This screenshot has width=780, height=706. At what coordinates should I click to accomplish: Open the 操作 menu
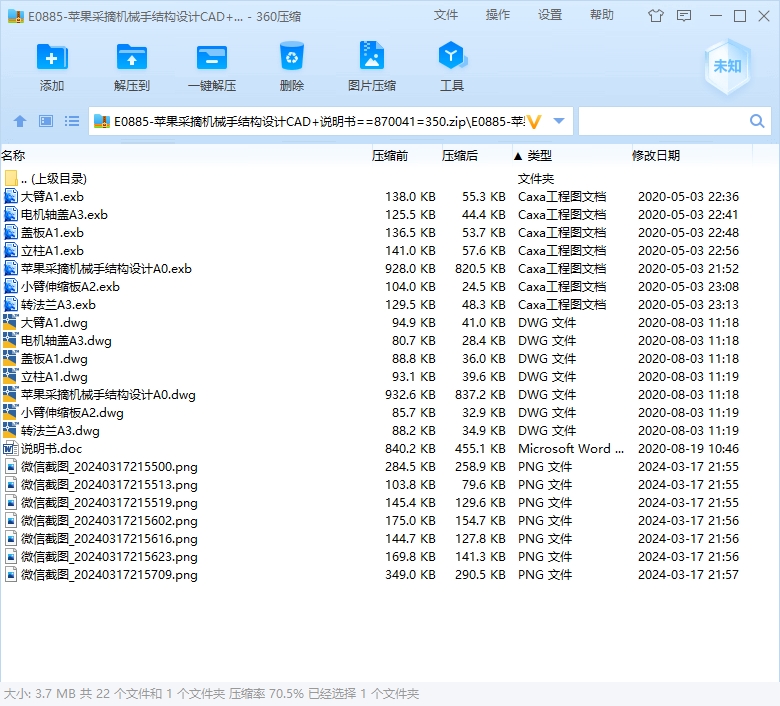coord(498,15)
